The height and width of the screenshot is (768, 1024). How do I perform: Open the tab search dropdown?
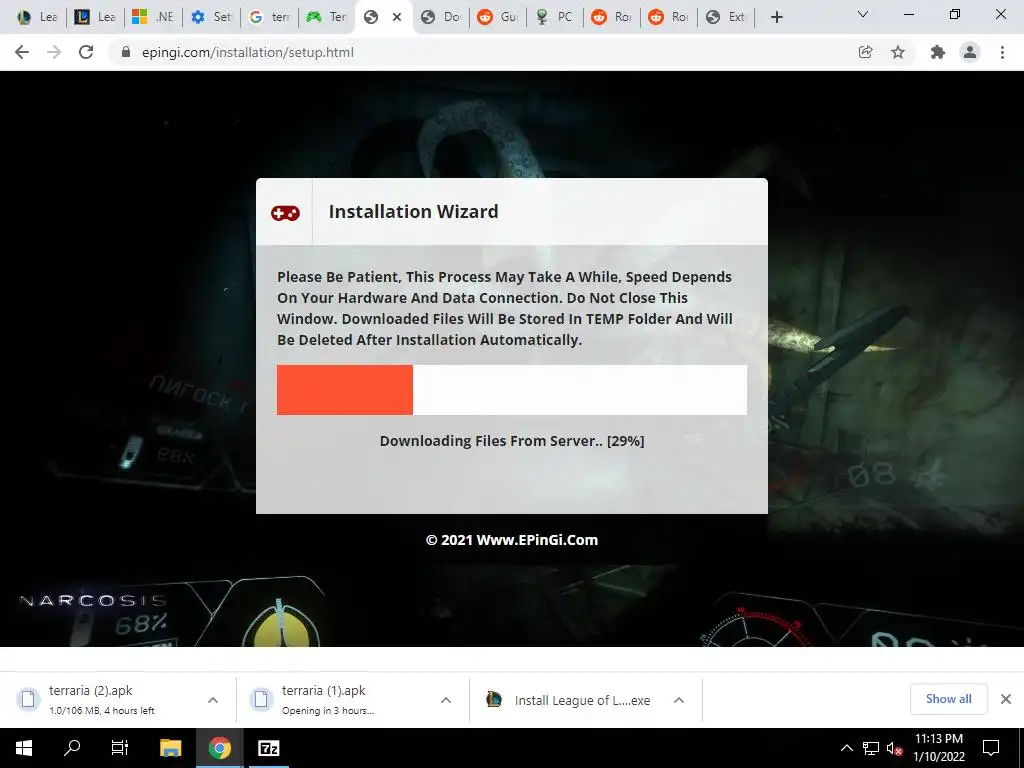(863, 14)
